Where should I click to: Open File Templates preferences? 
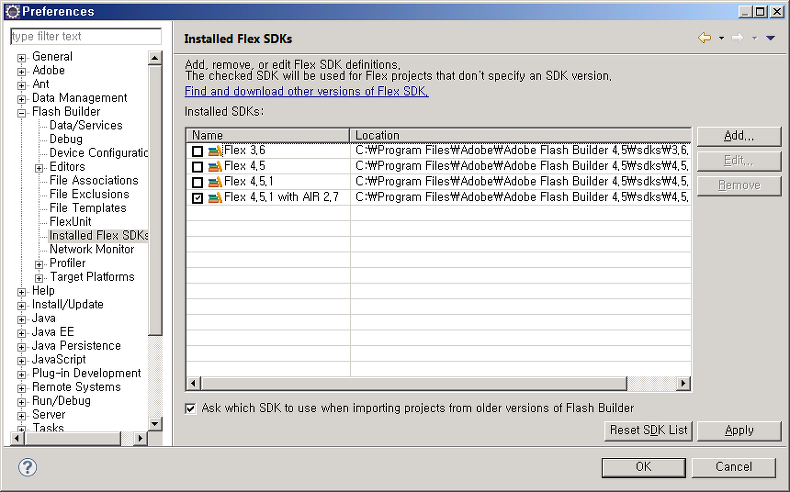pyautogui.click(x=88, y=208)
